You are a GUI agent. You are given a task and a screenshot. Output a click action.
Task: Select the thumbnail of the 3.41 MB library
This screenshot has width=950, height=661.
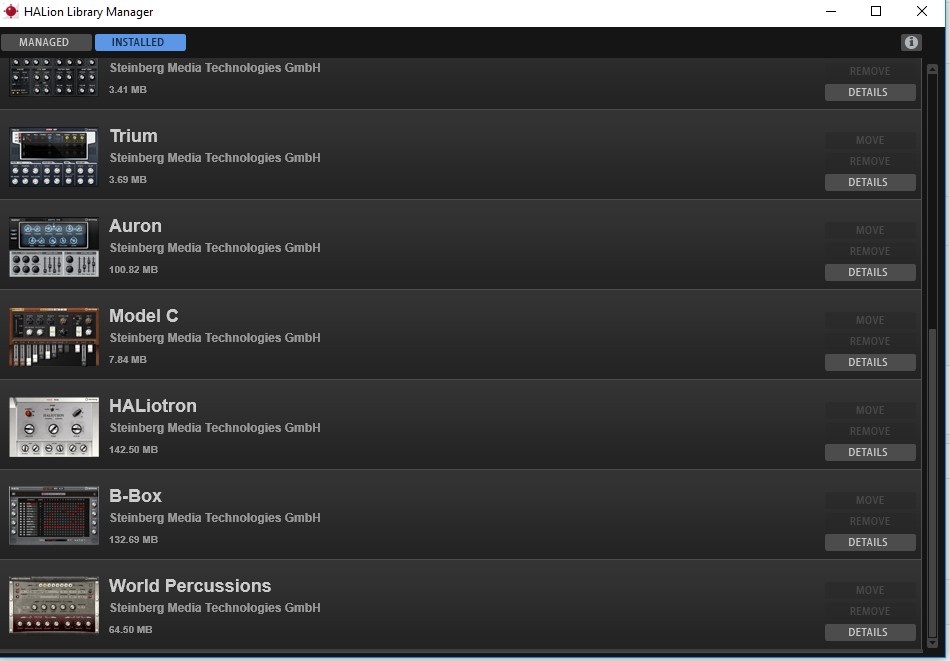coord(54,78)
